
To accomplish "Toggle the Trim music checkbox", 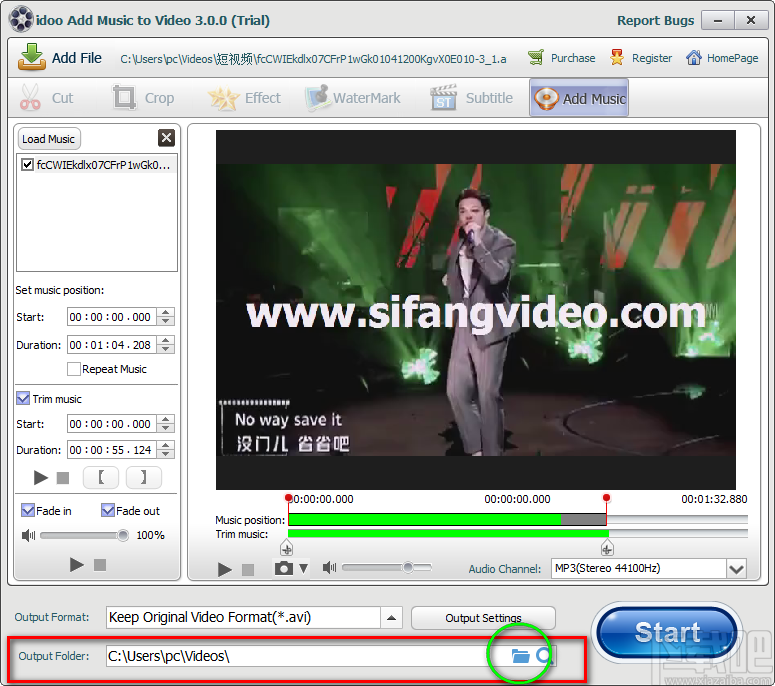I will [x=23, y=398].
